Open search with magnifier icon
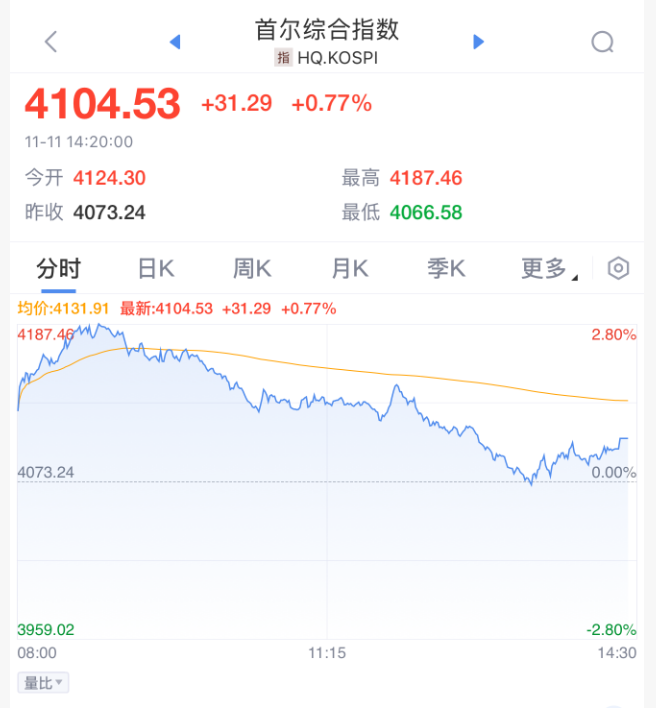This screenshot has height=708, width=656. click(602, 42)
